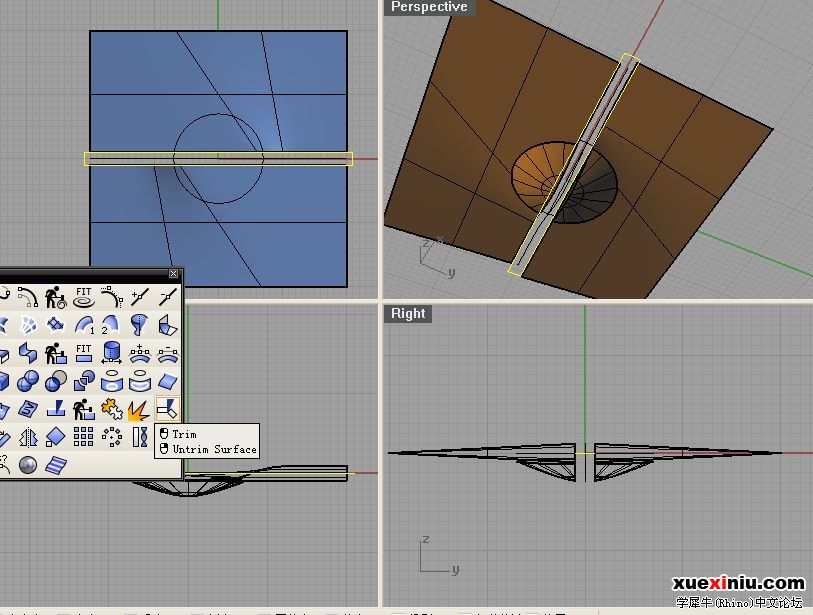Click the folded unroll surface icon

167,325
